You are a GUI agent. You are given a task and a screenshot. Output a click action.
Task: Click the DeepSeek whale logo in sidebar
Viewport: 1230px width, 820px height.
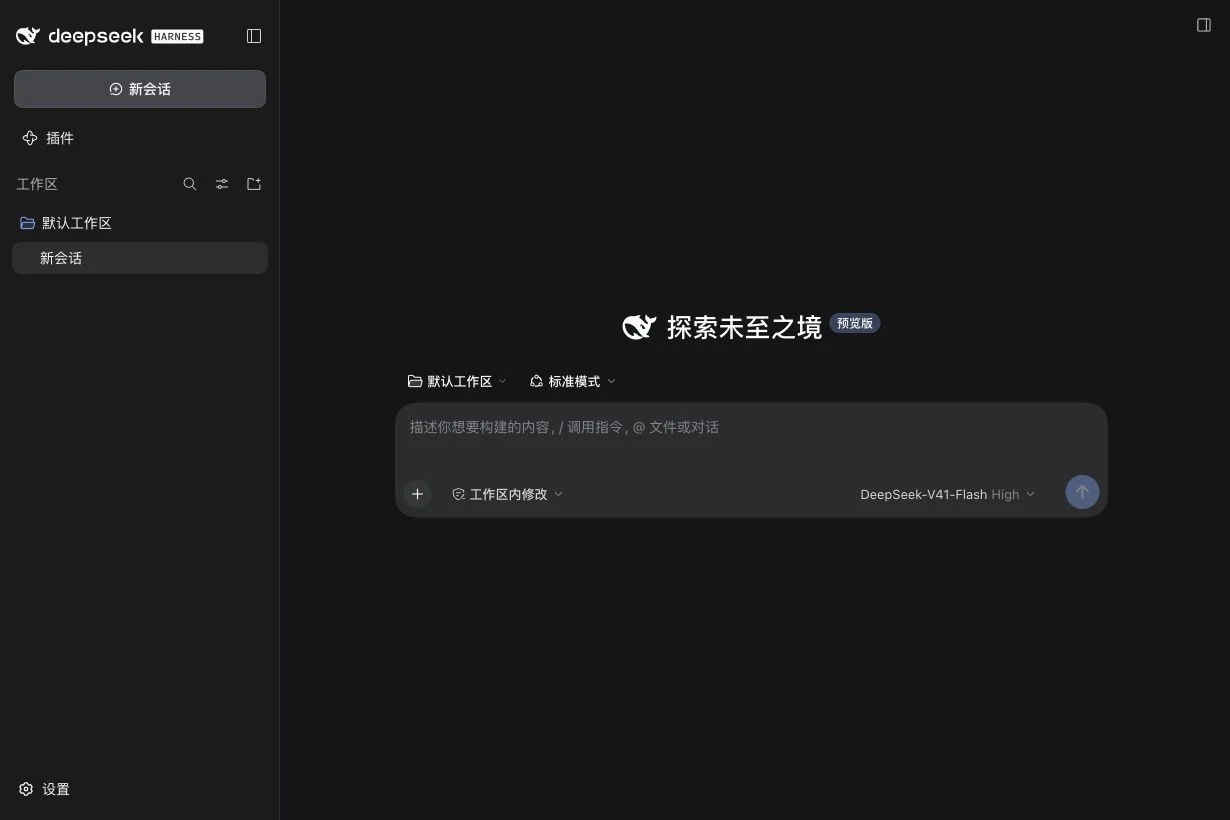[x=28, y=36]
